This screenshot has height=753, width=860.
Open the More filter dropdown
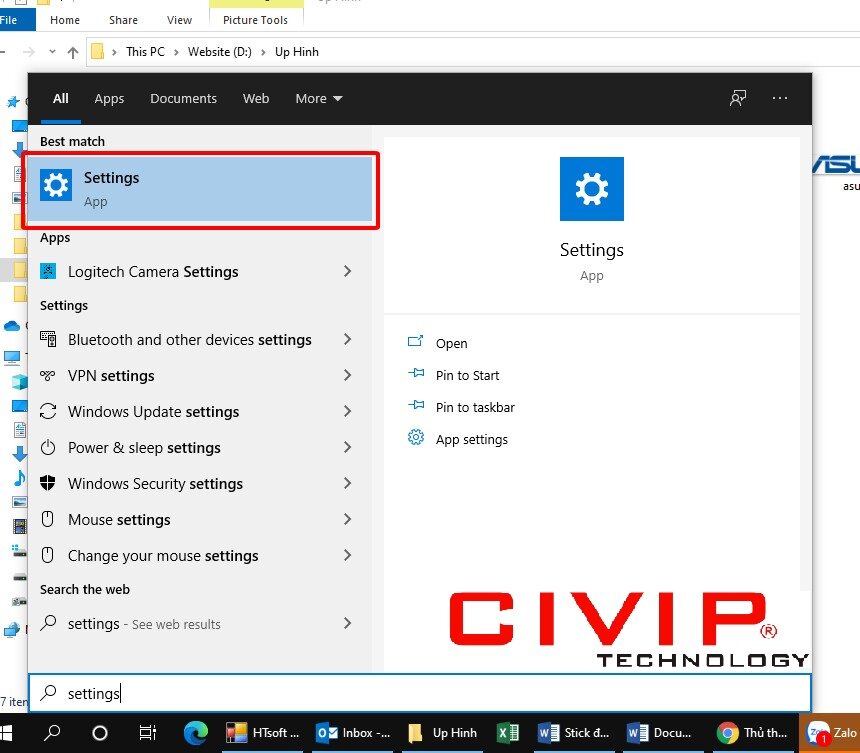point(319,99)
